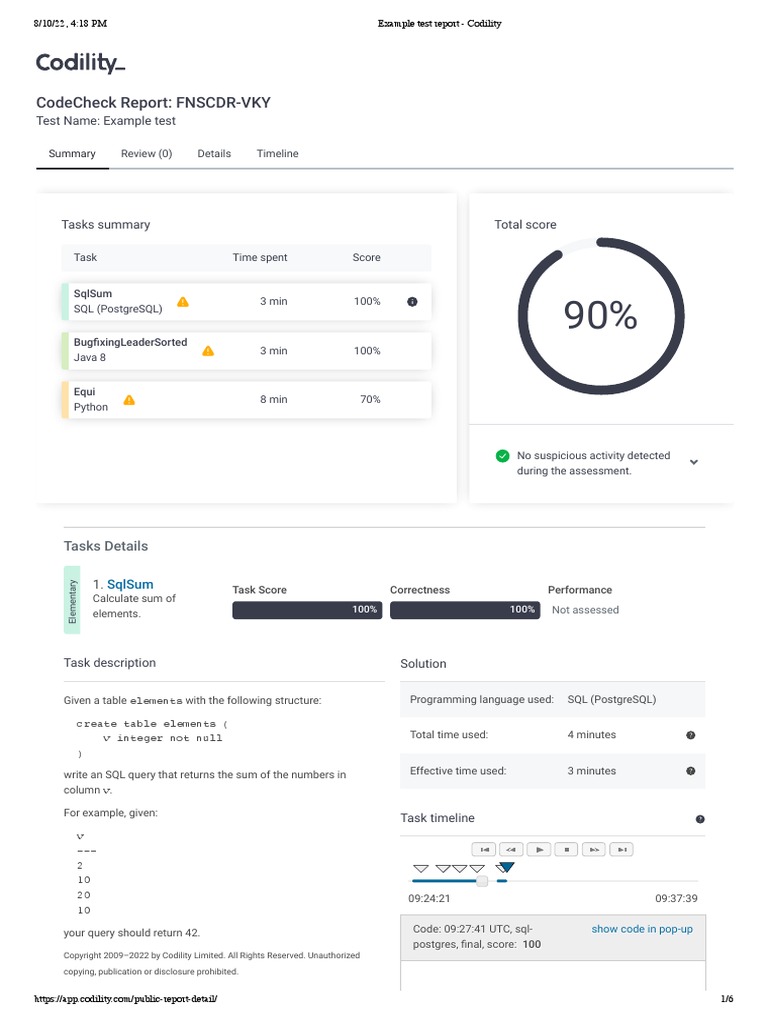The height and width of the screenshot is (1024, 768).
Task: Click the timeline slider handle
Action: [482, 881]
